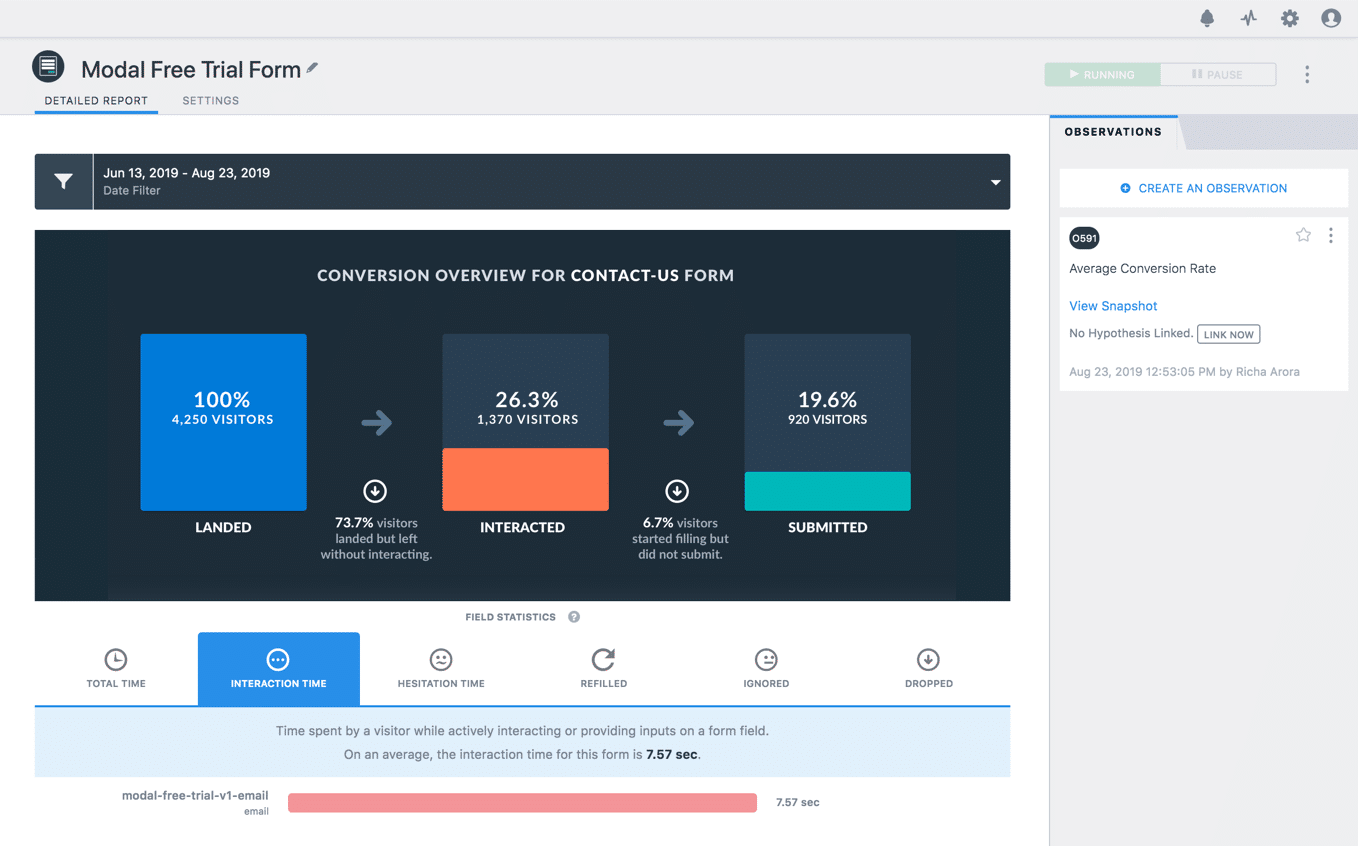Image resolution: width=1358 pixels, height=846 pixels.
Task: Open View Snapshot link
Action: click(1113, 305)
